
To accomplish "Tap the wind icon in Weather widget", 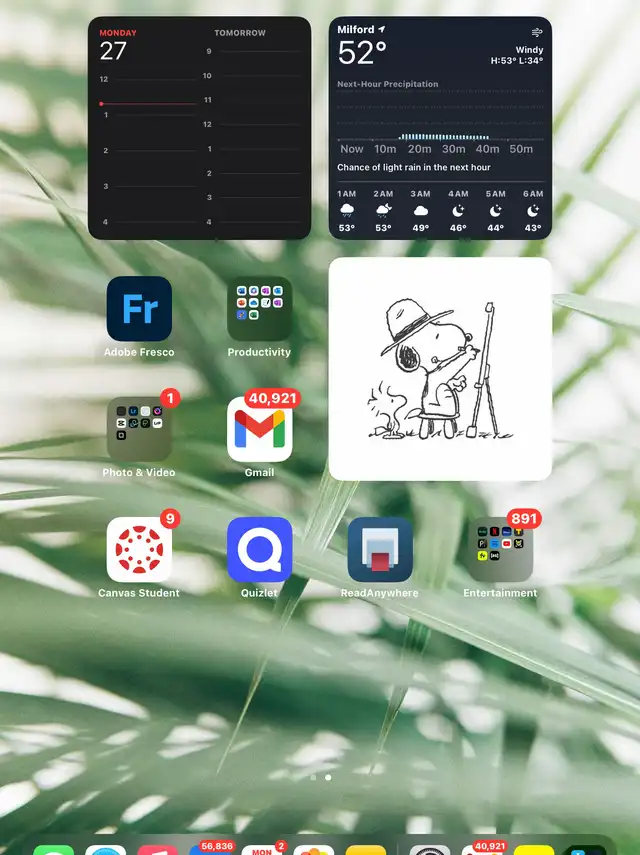I will coord(536,32).
